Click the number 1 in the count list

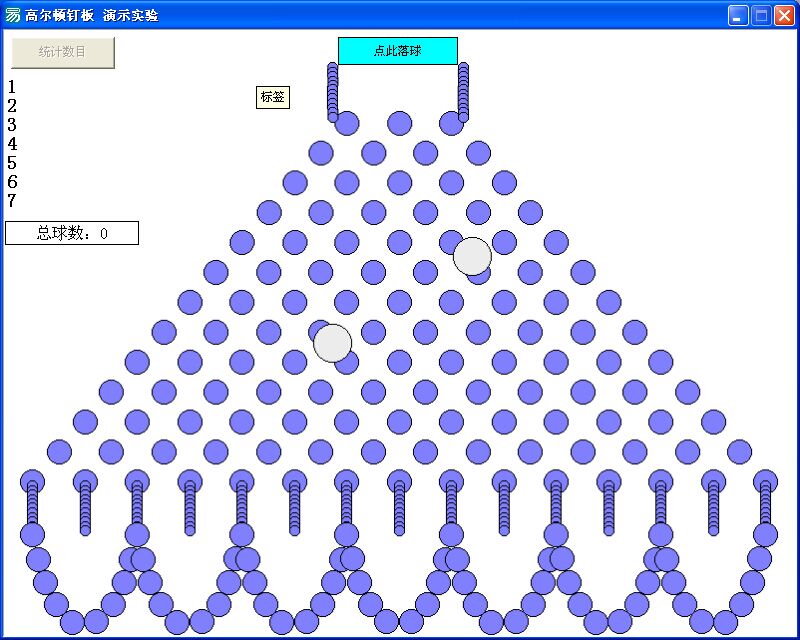click(12, 87)
